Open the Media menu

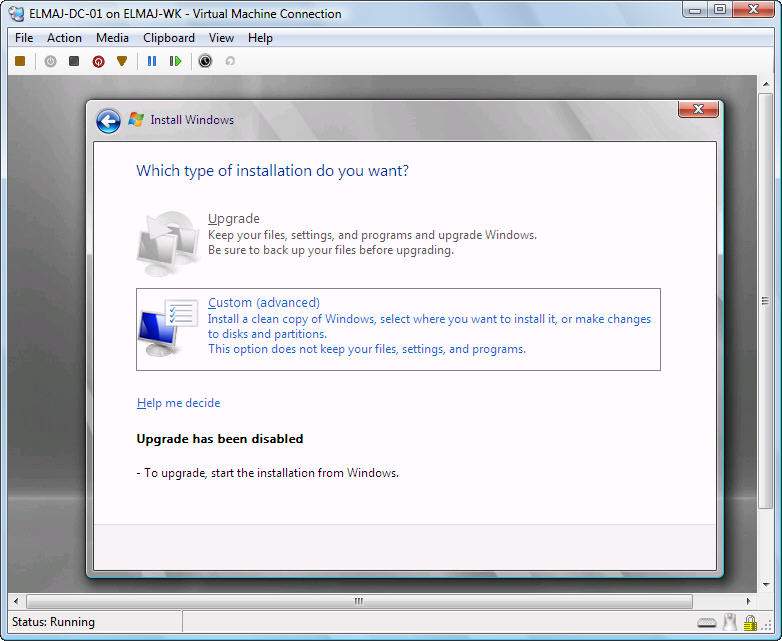tap(112, 38)
